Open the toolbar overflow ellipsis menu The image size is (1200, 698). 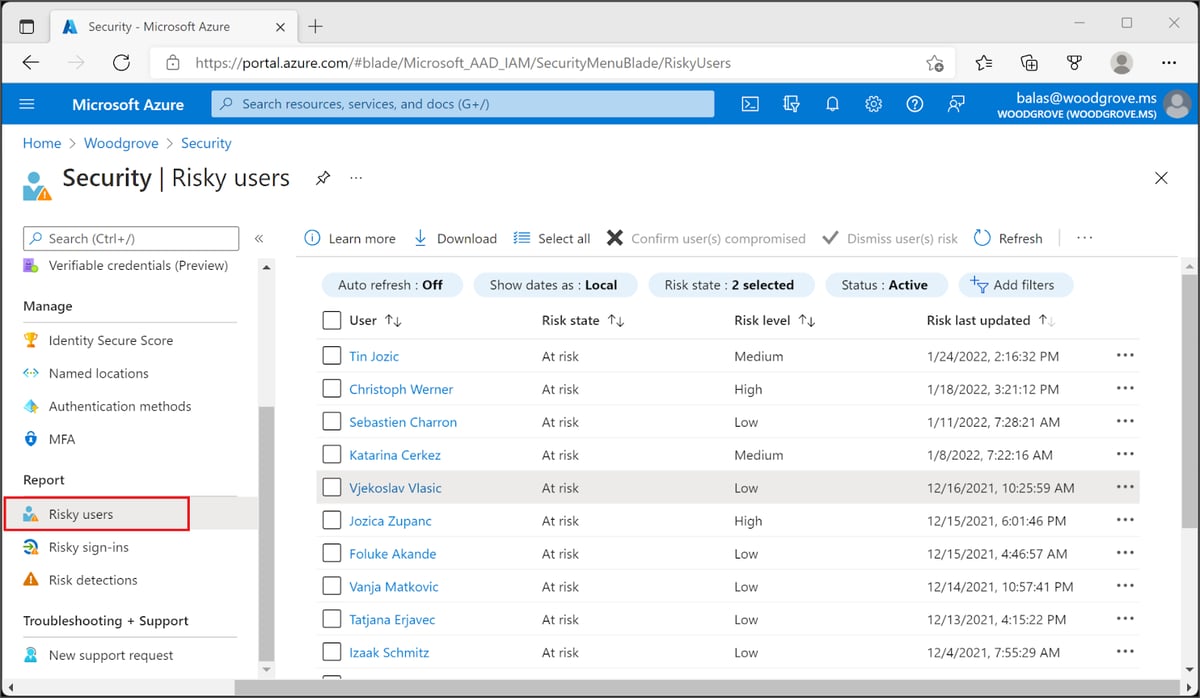(x=1084, y=238)
